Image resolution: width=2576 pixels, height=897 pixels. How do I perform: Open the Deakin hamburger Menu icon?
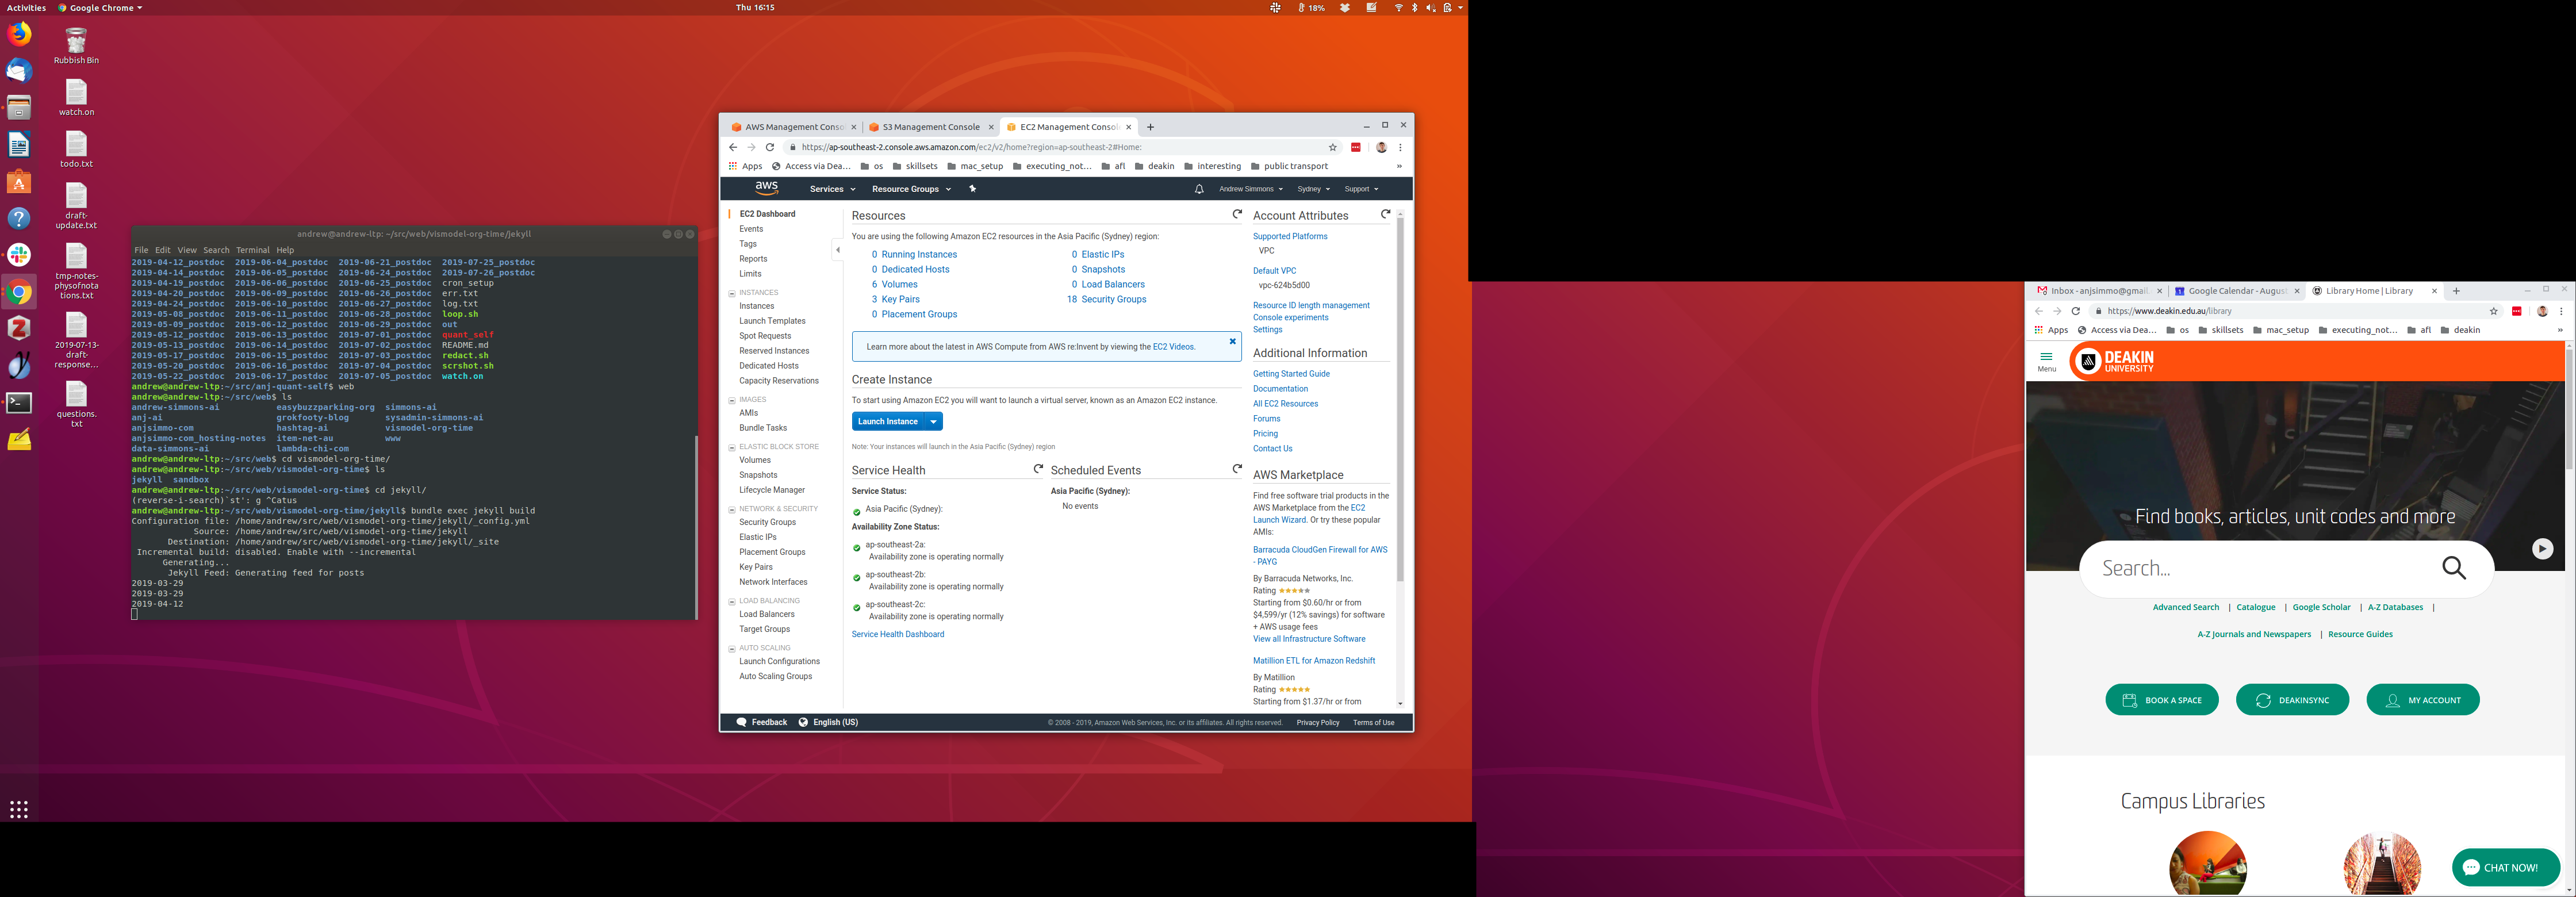click(x=2046, y=360)
